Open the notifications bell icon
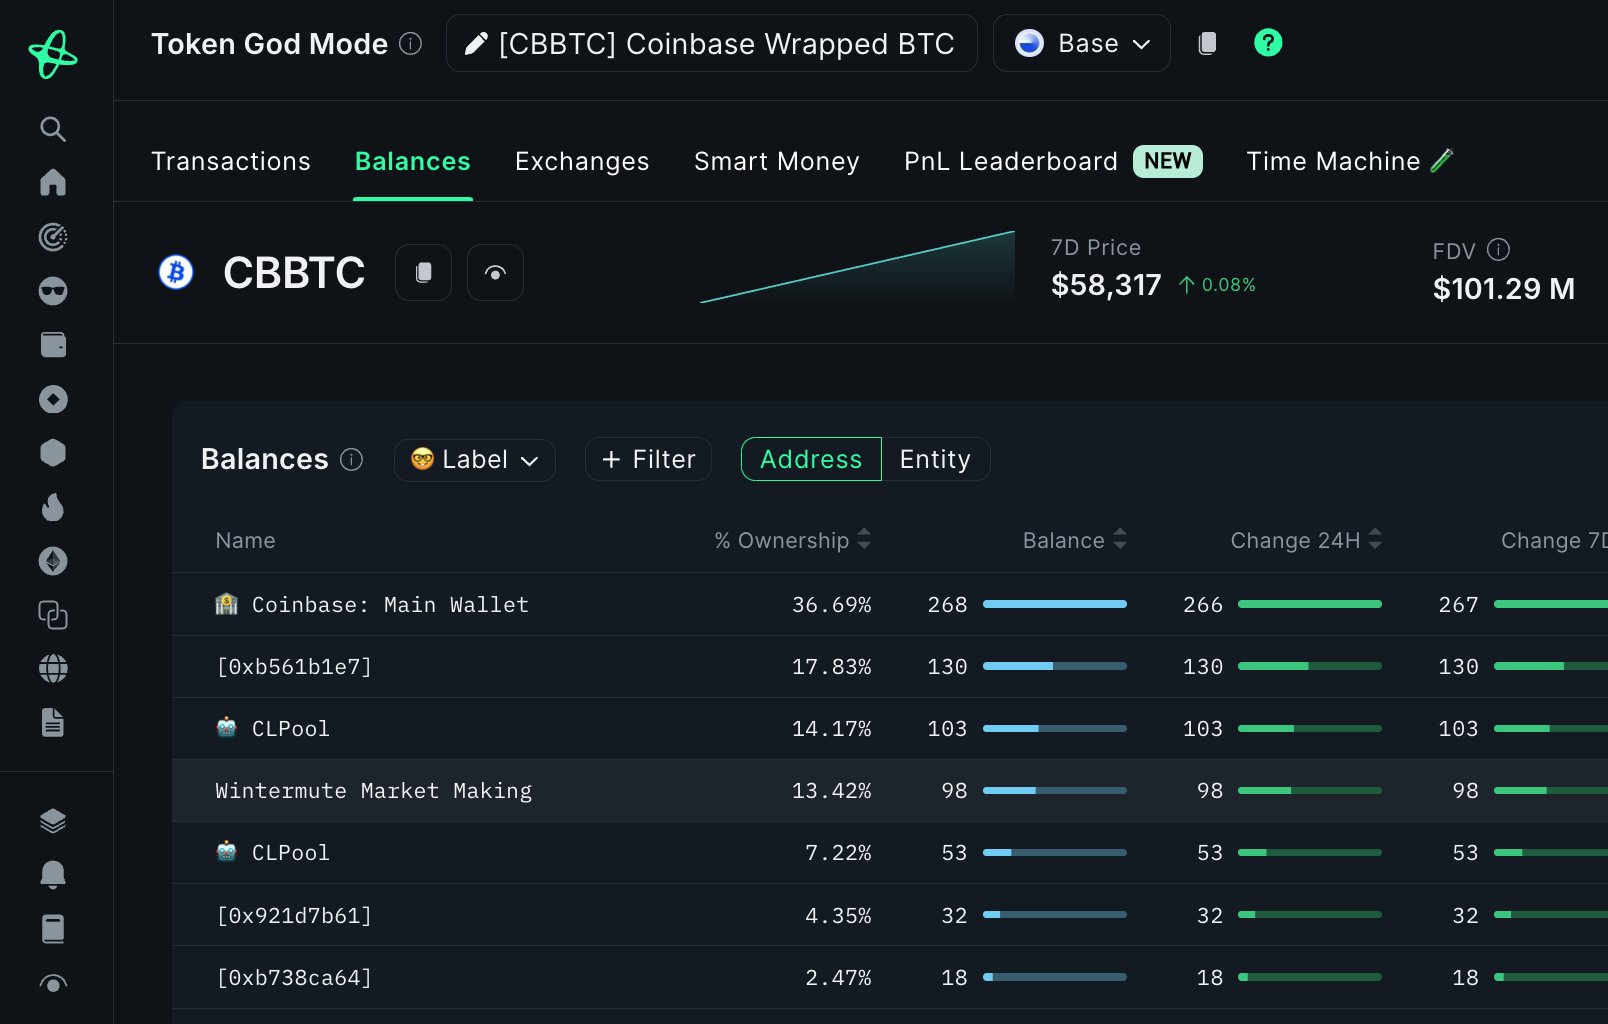The width and height of the screenshot is (1608, 1024). coord(53,875)
